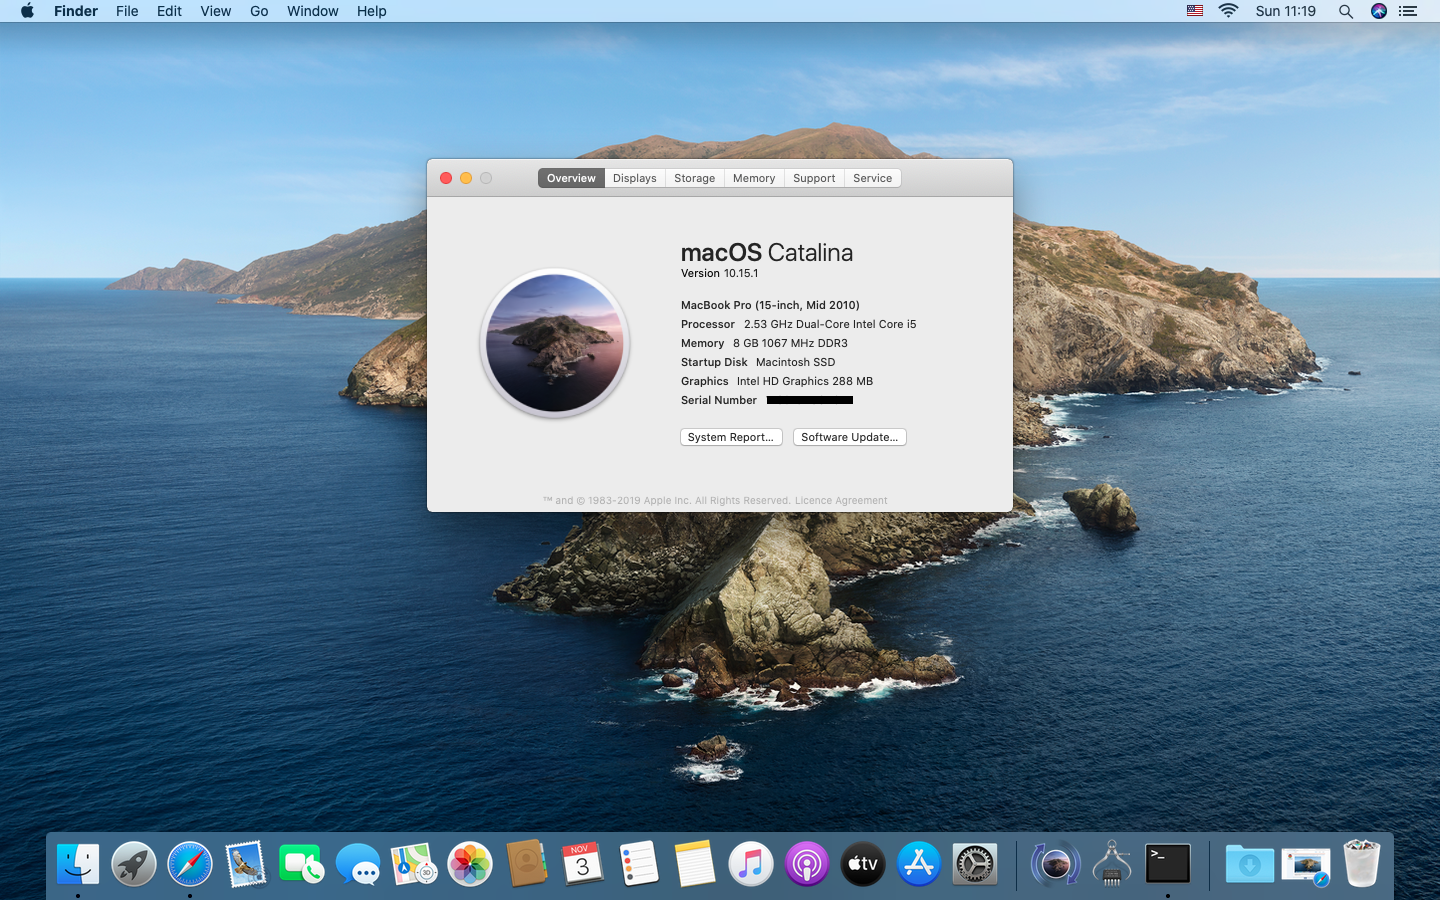Open Calendar showing Nov 3
The image size is (1440, 900).
pyautogui.click(x=582, y=864)
